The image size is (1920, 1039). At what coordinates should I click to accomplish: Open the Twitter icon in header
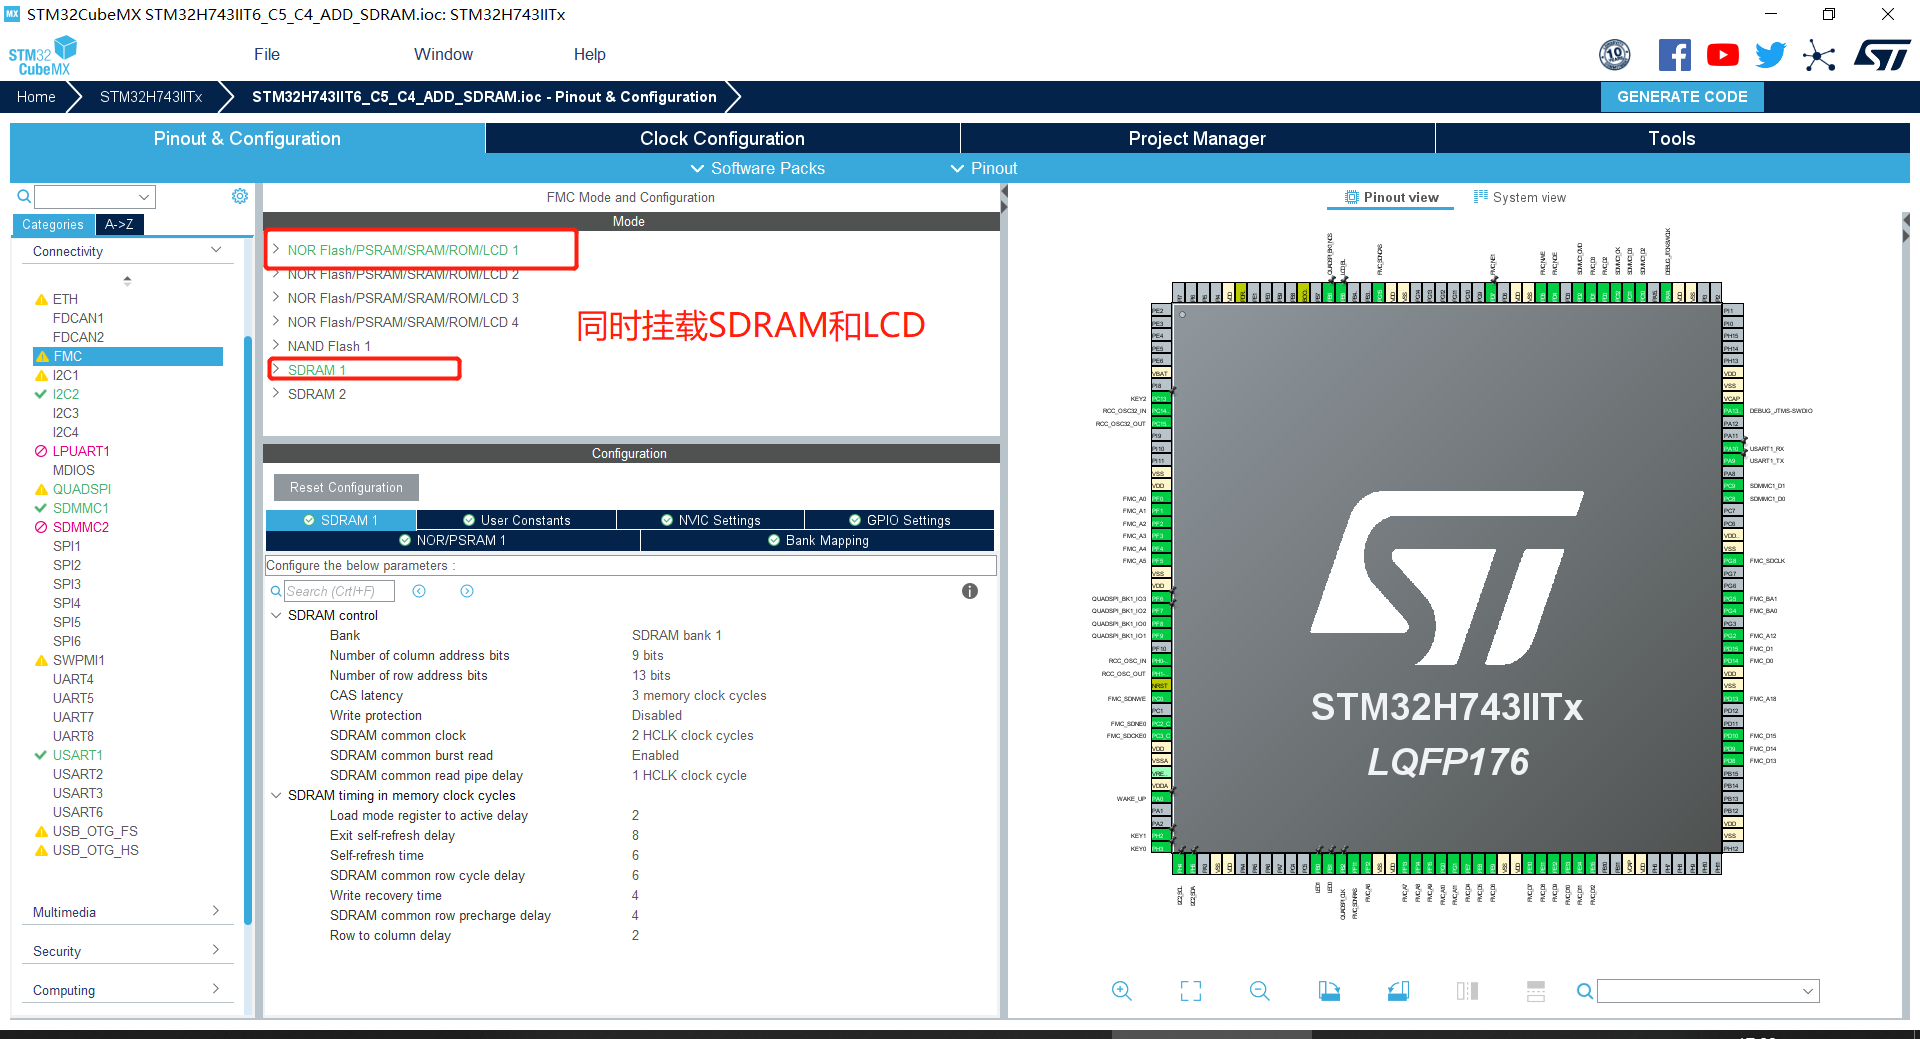[1770, 55]
